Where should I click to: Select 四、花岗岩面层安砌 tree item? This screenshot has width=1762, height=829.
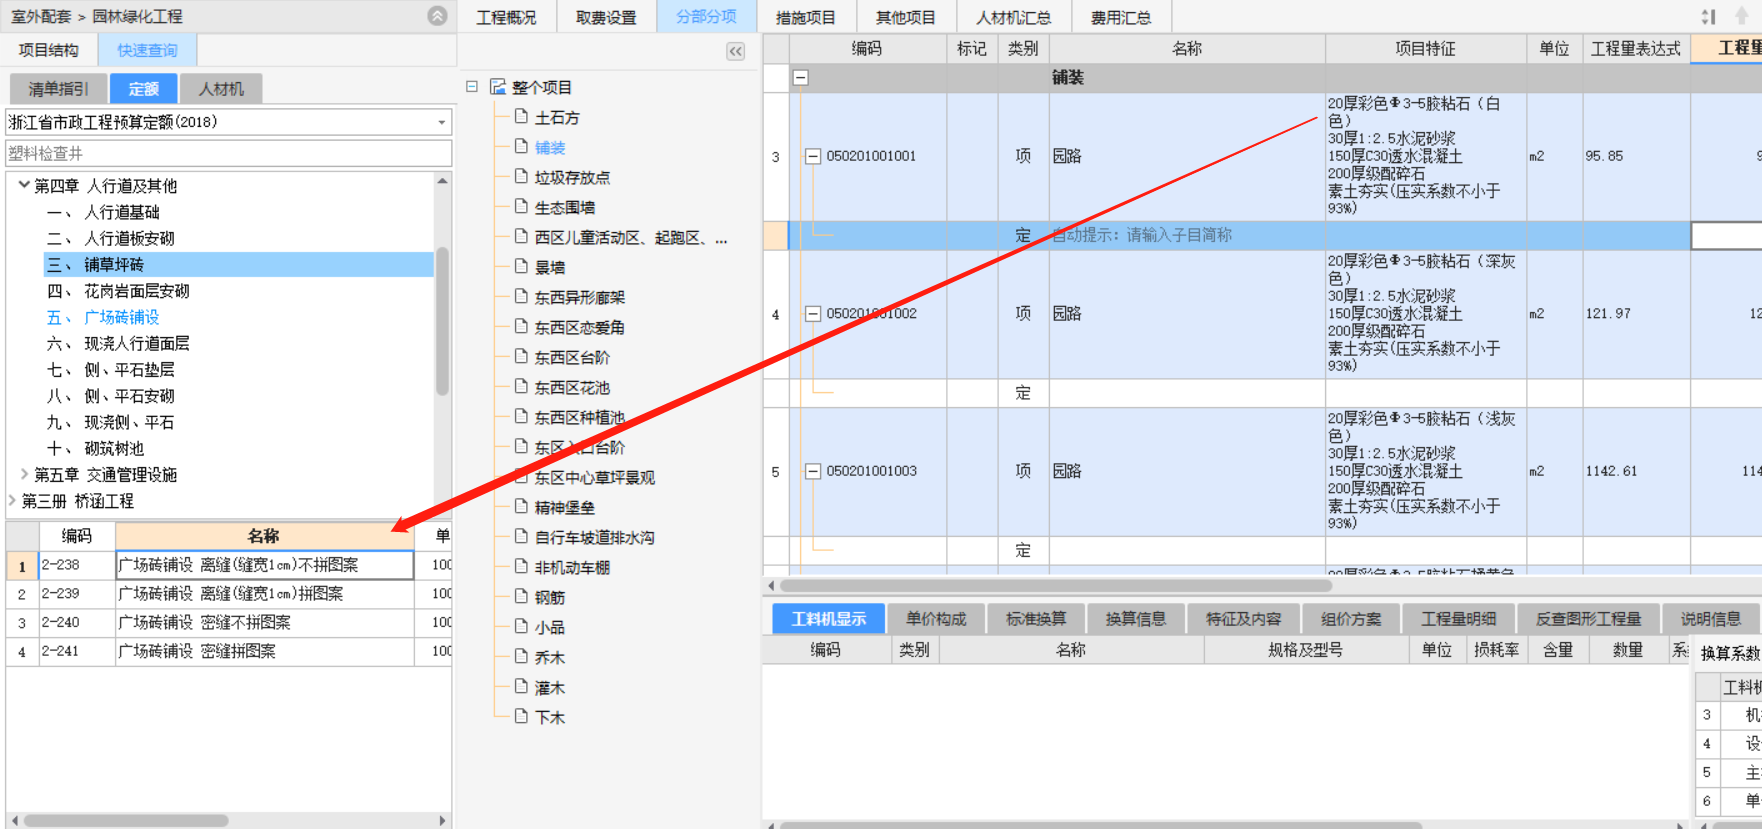click(119, 291)
